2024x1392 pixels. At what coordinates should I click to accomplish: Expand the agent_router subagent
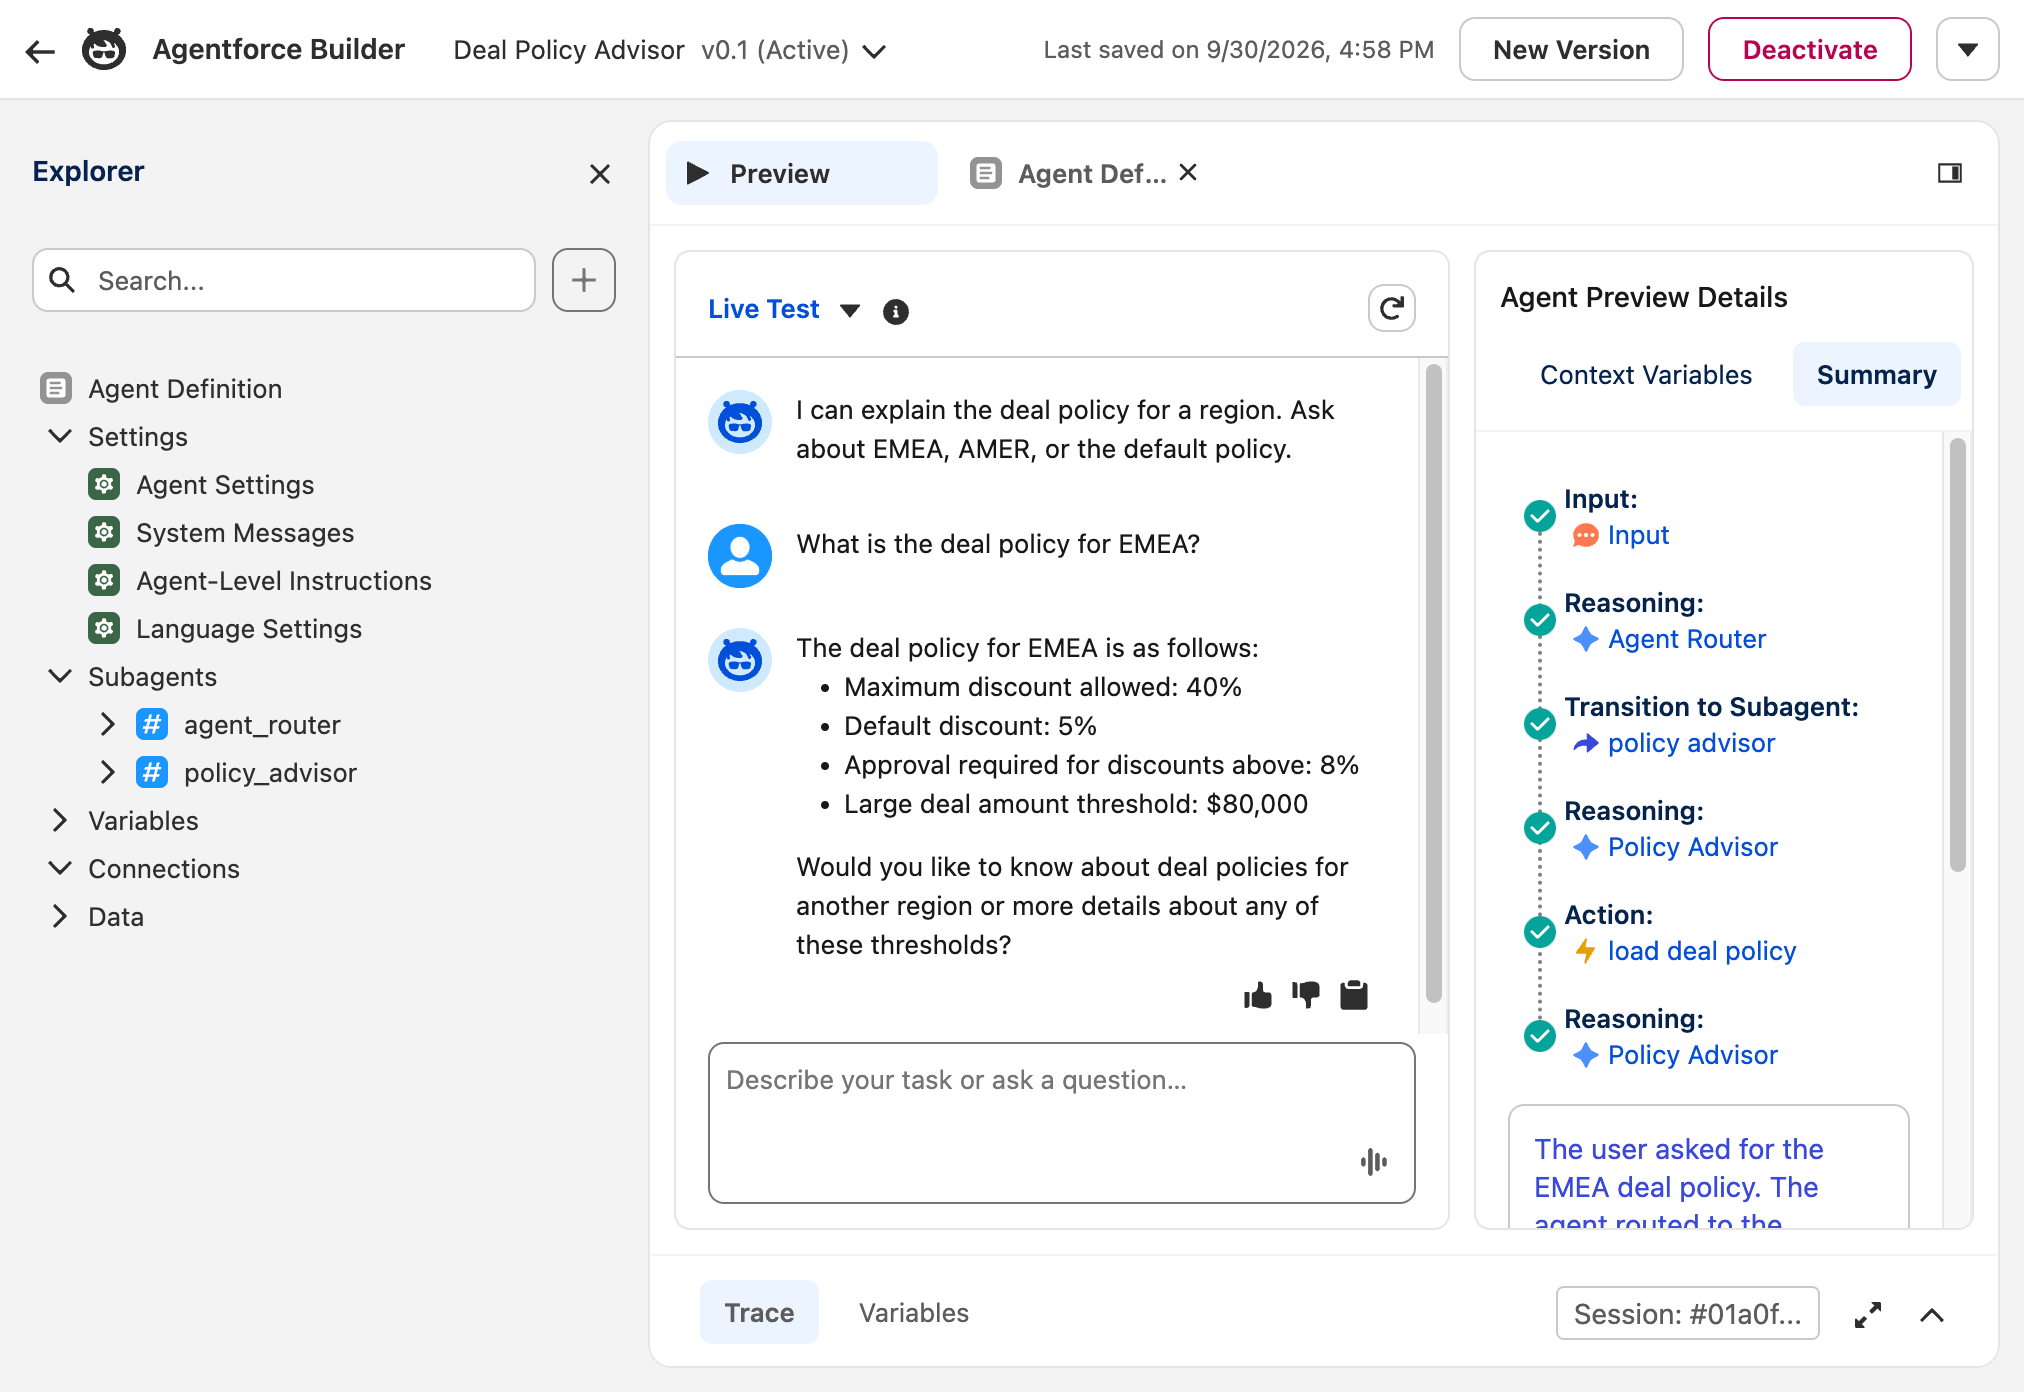[108, 724]
